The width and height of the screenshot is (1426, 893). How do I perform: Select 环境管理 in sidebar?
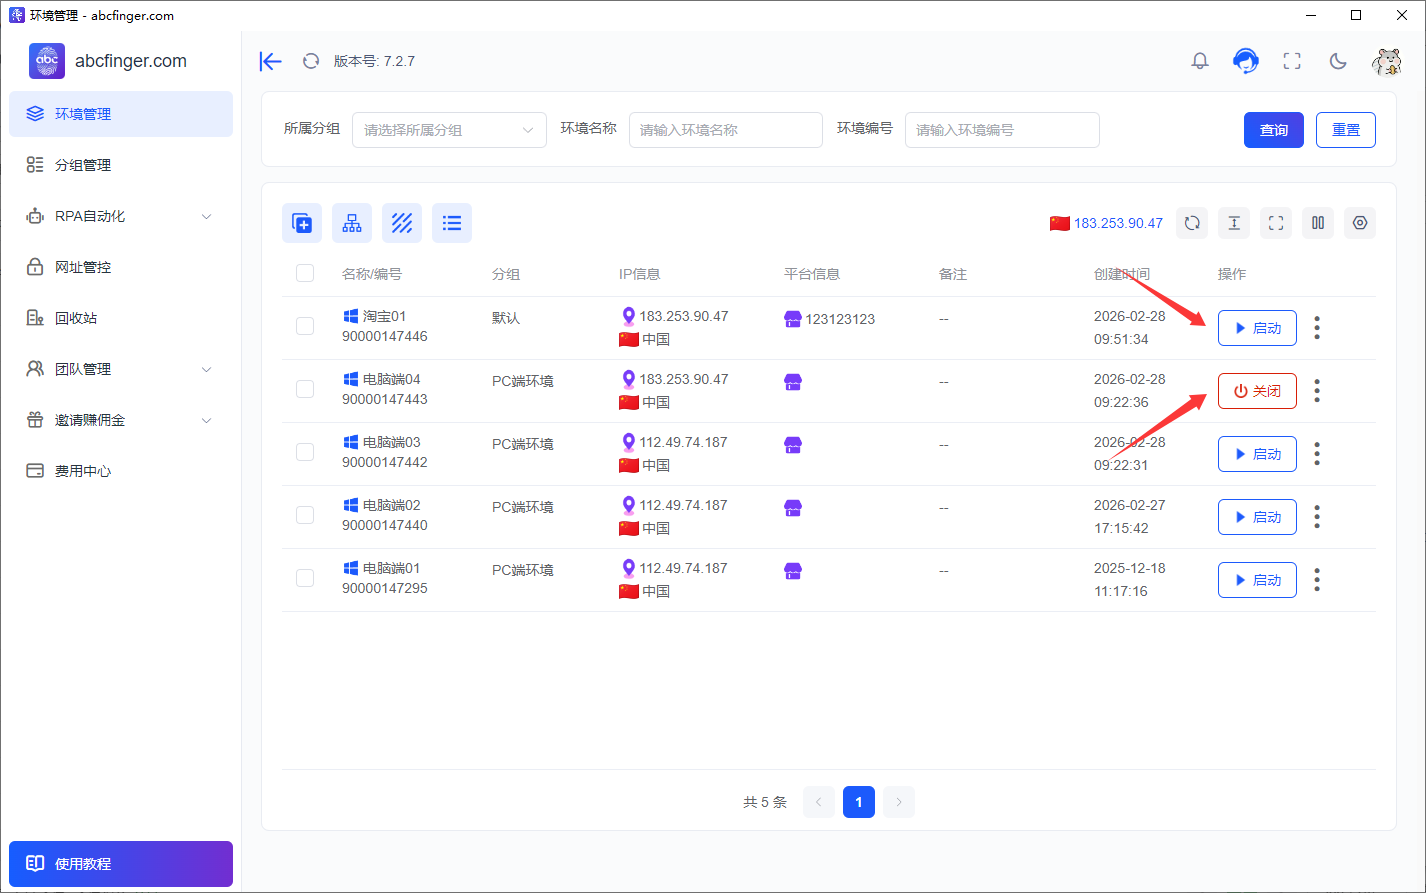121,114
